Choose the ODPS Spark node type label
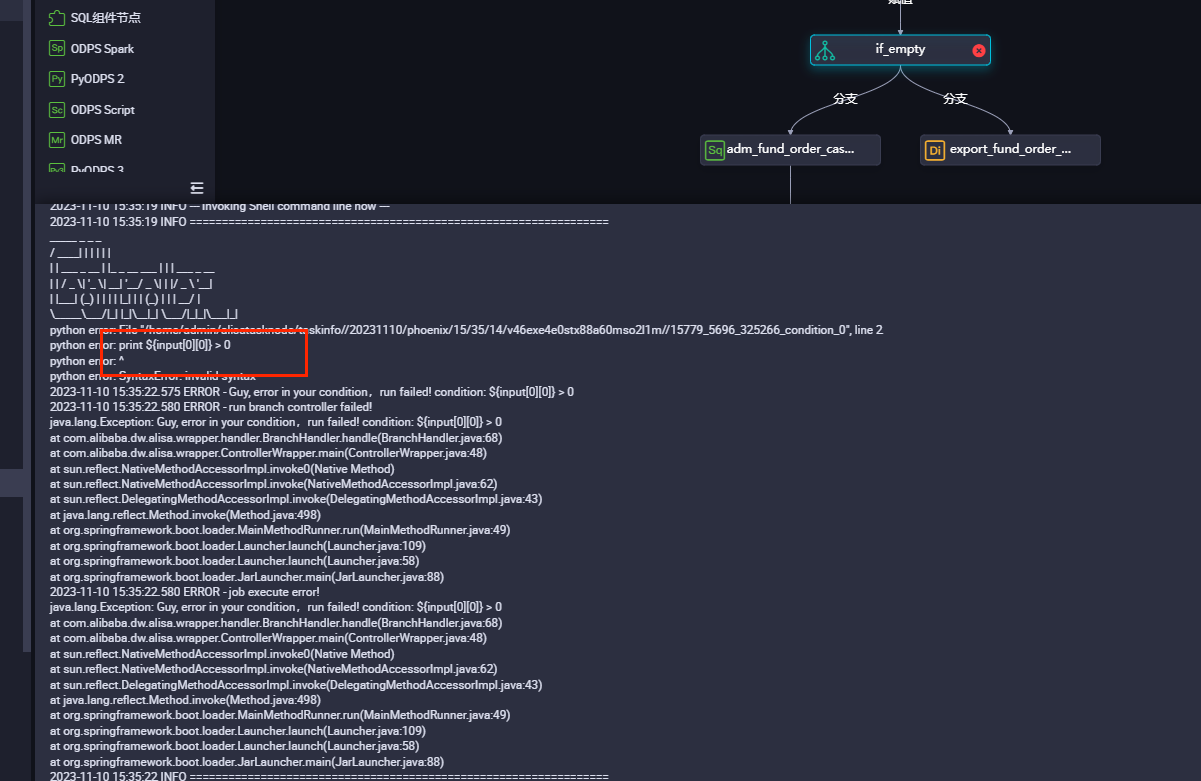The width and height of the screenshot is (1201, 781). tap(102, 48)
